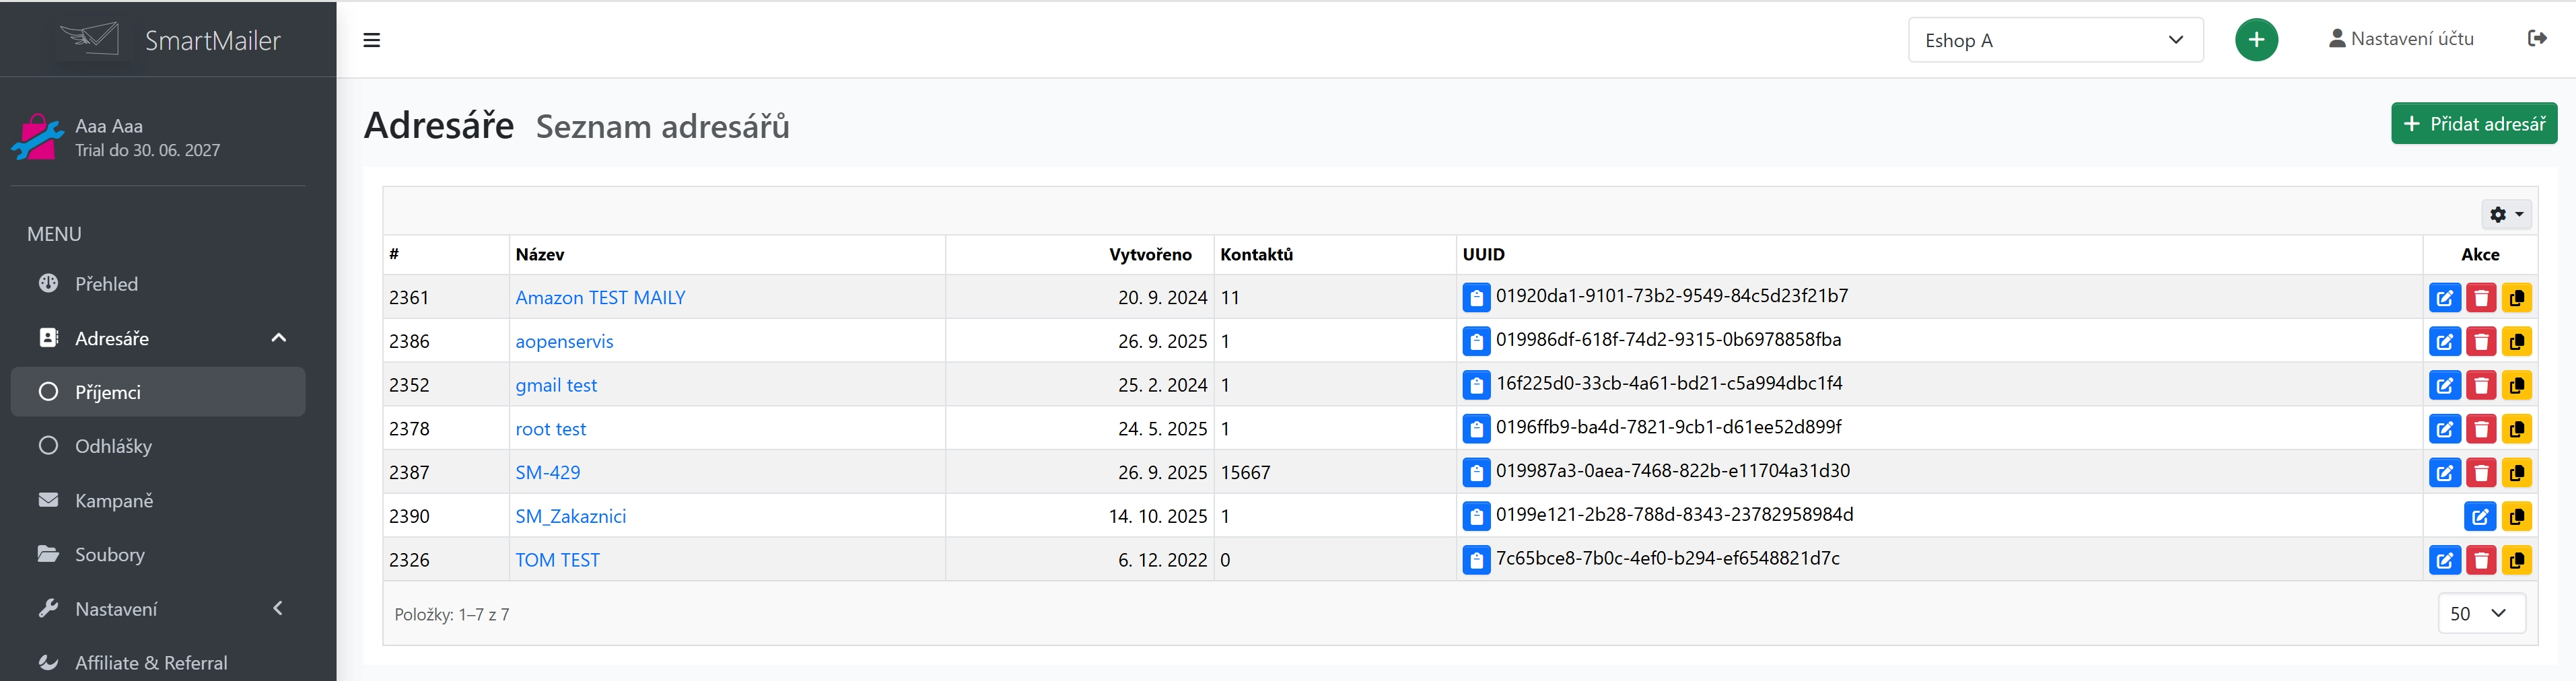The height and width of the screenshot is (681, 2576).
Task: Delete the aopenservis address book
Action: pos(2480,342)
